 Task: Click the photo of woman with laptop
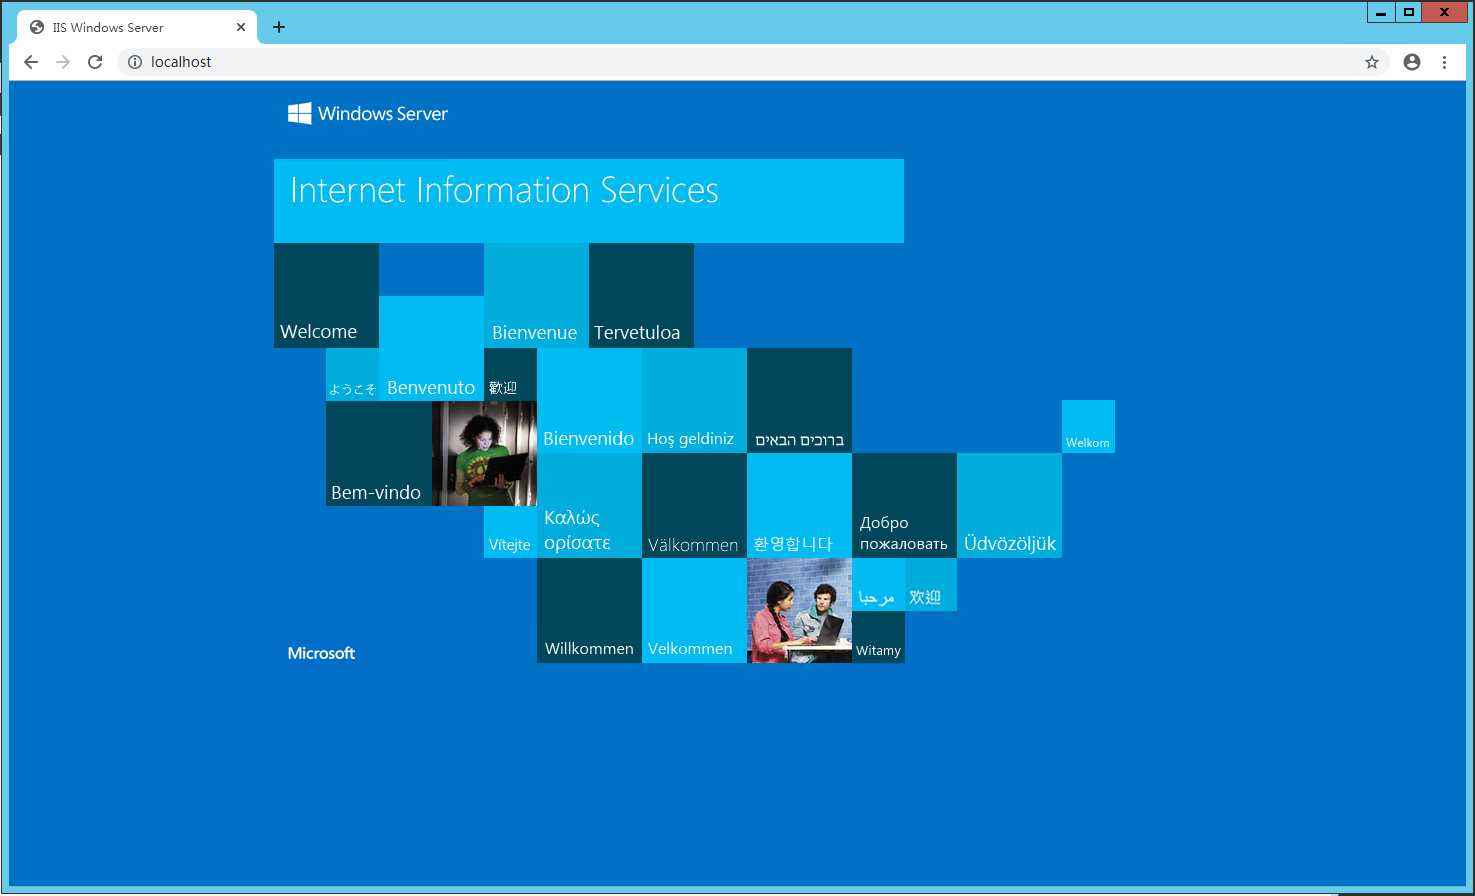click(x=484, y=453)
